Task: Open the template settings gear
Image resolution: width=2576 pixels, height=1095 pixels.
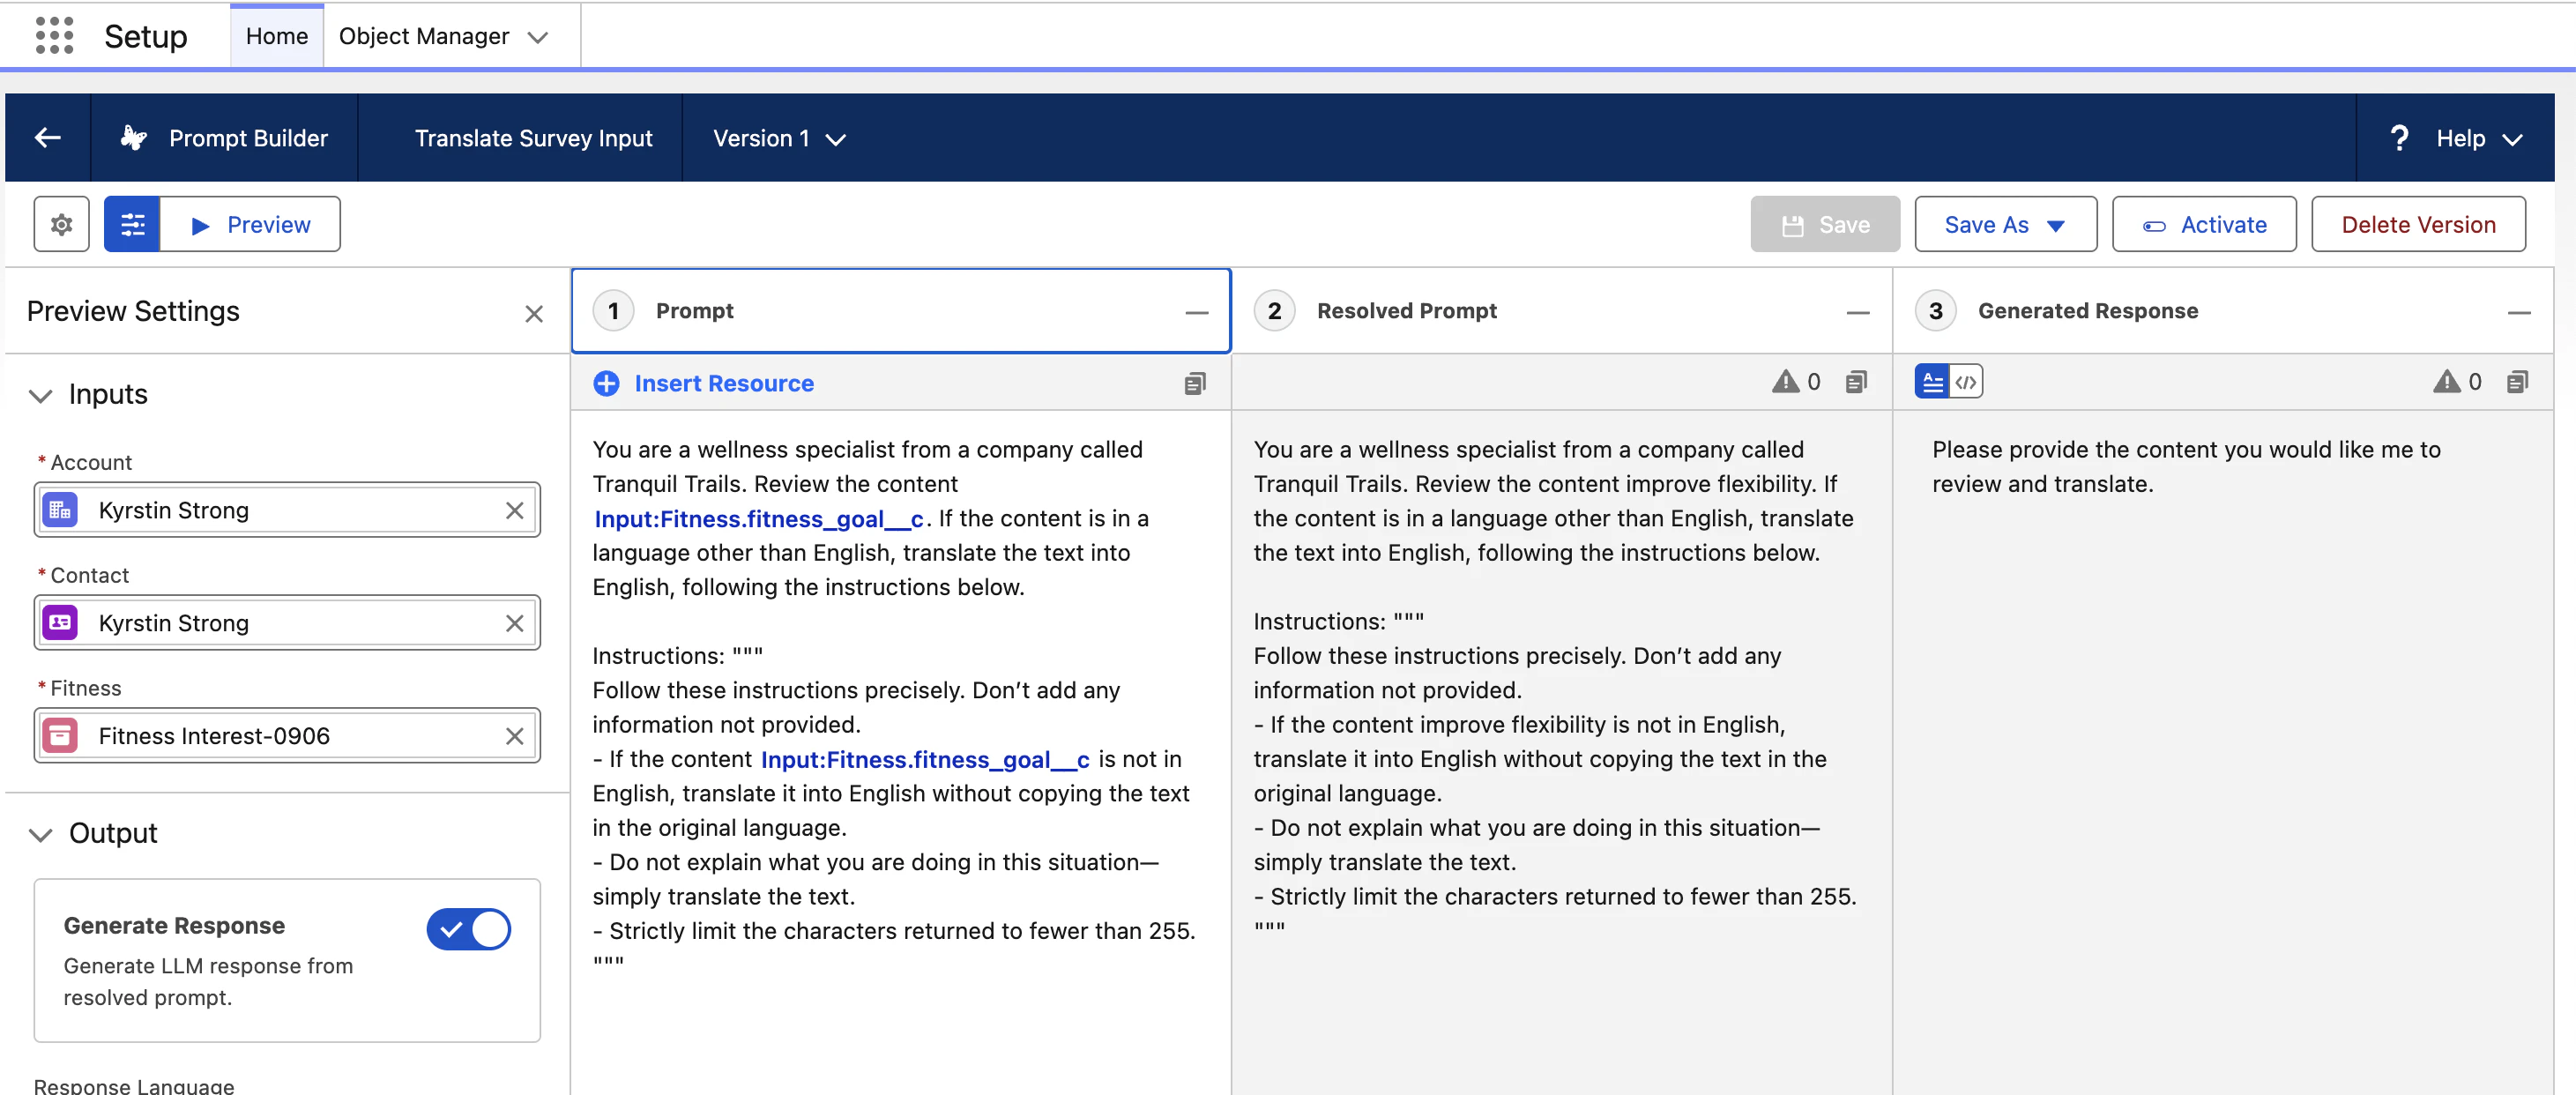Action: coord(62,224)
